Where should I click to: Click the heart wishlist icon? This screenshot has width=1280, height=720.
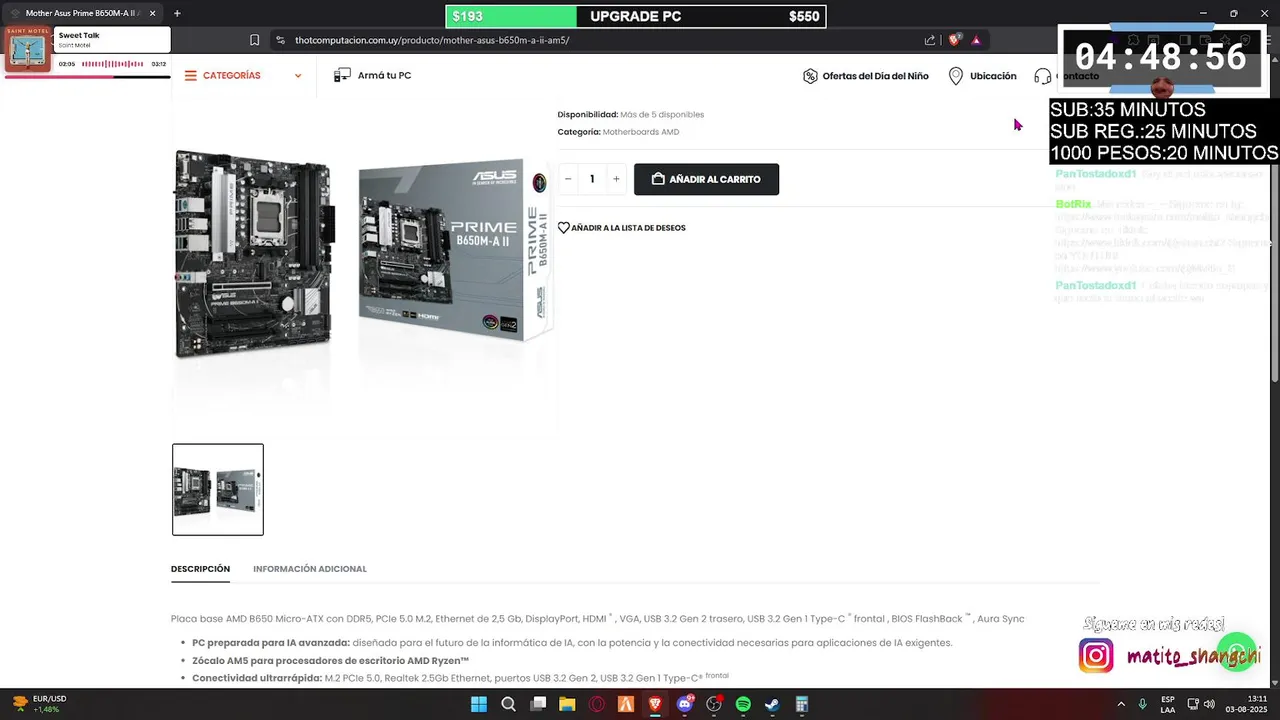(564, 228)
